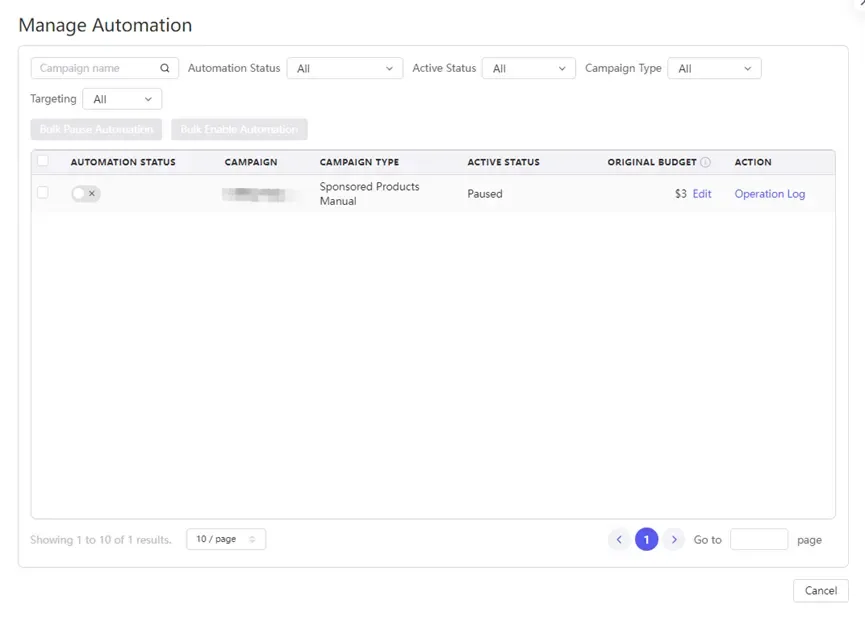Click the Edit link next to $3 budget
The image size is (865, 621).
pos(702,194)
